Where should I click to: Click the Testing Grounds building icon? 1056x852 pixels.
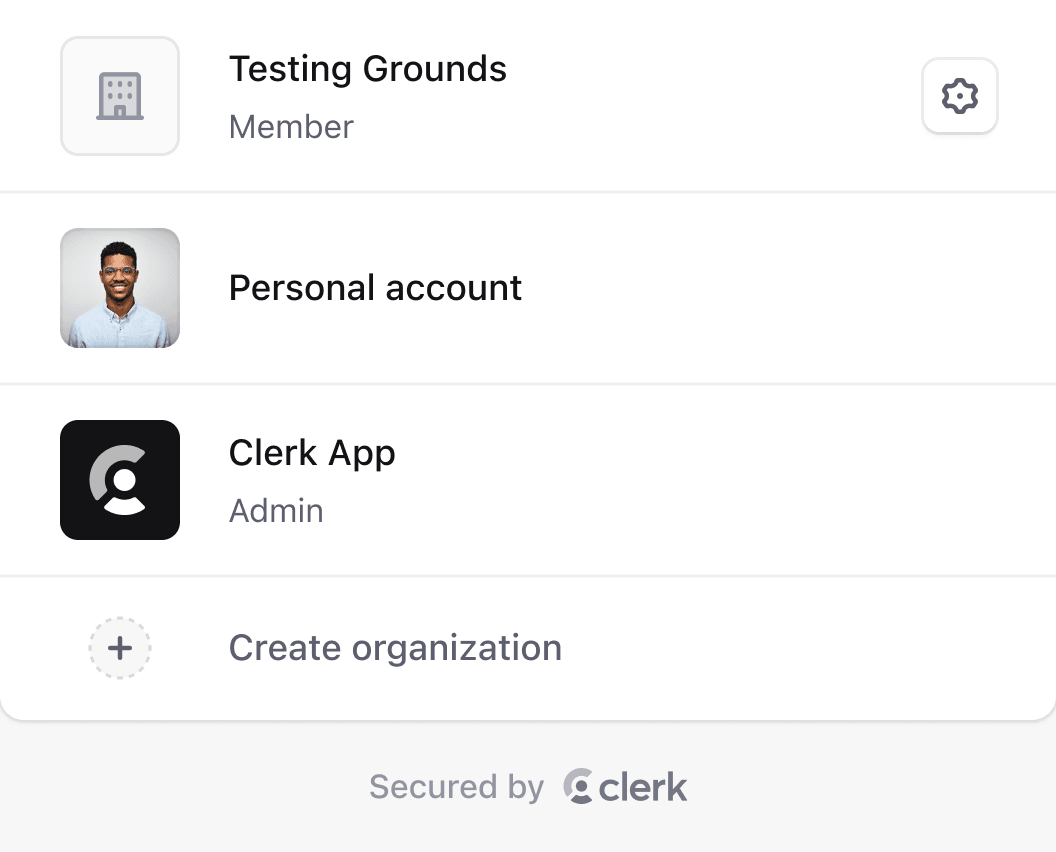pos(120,97)
